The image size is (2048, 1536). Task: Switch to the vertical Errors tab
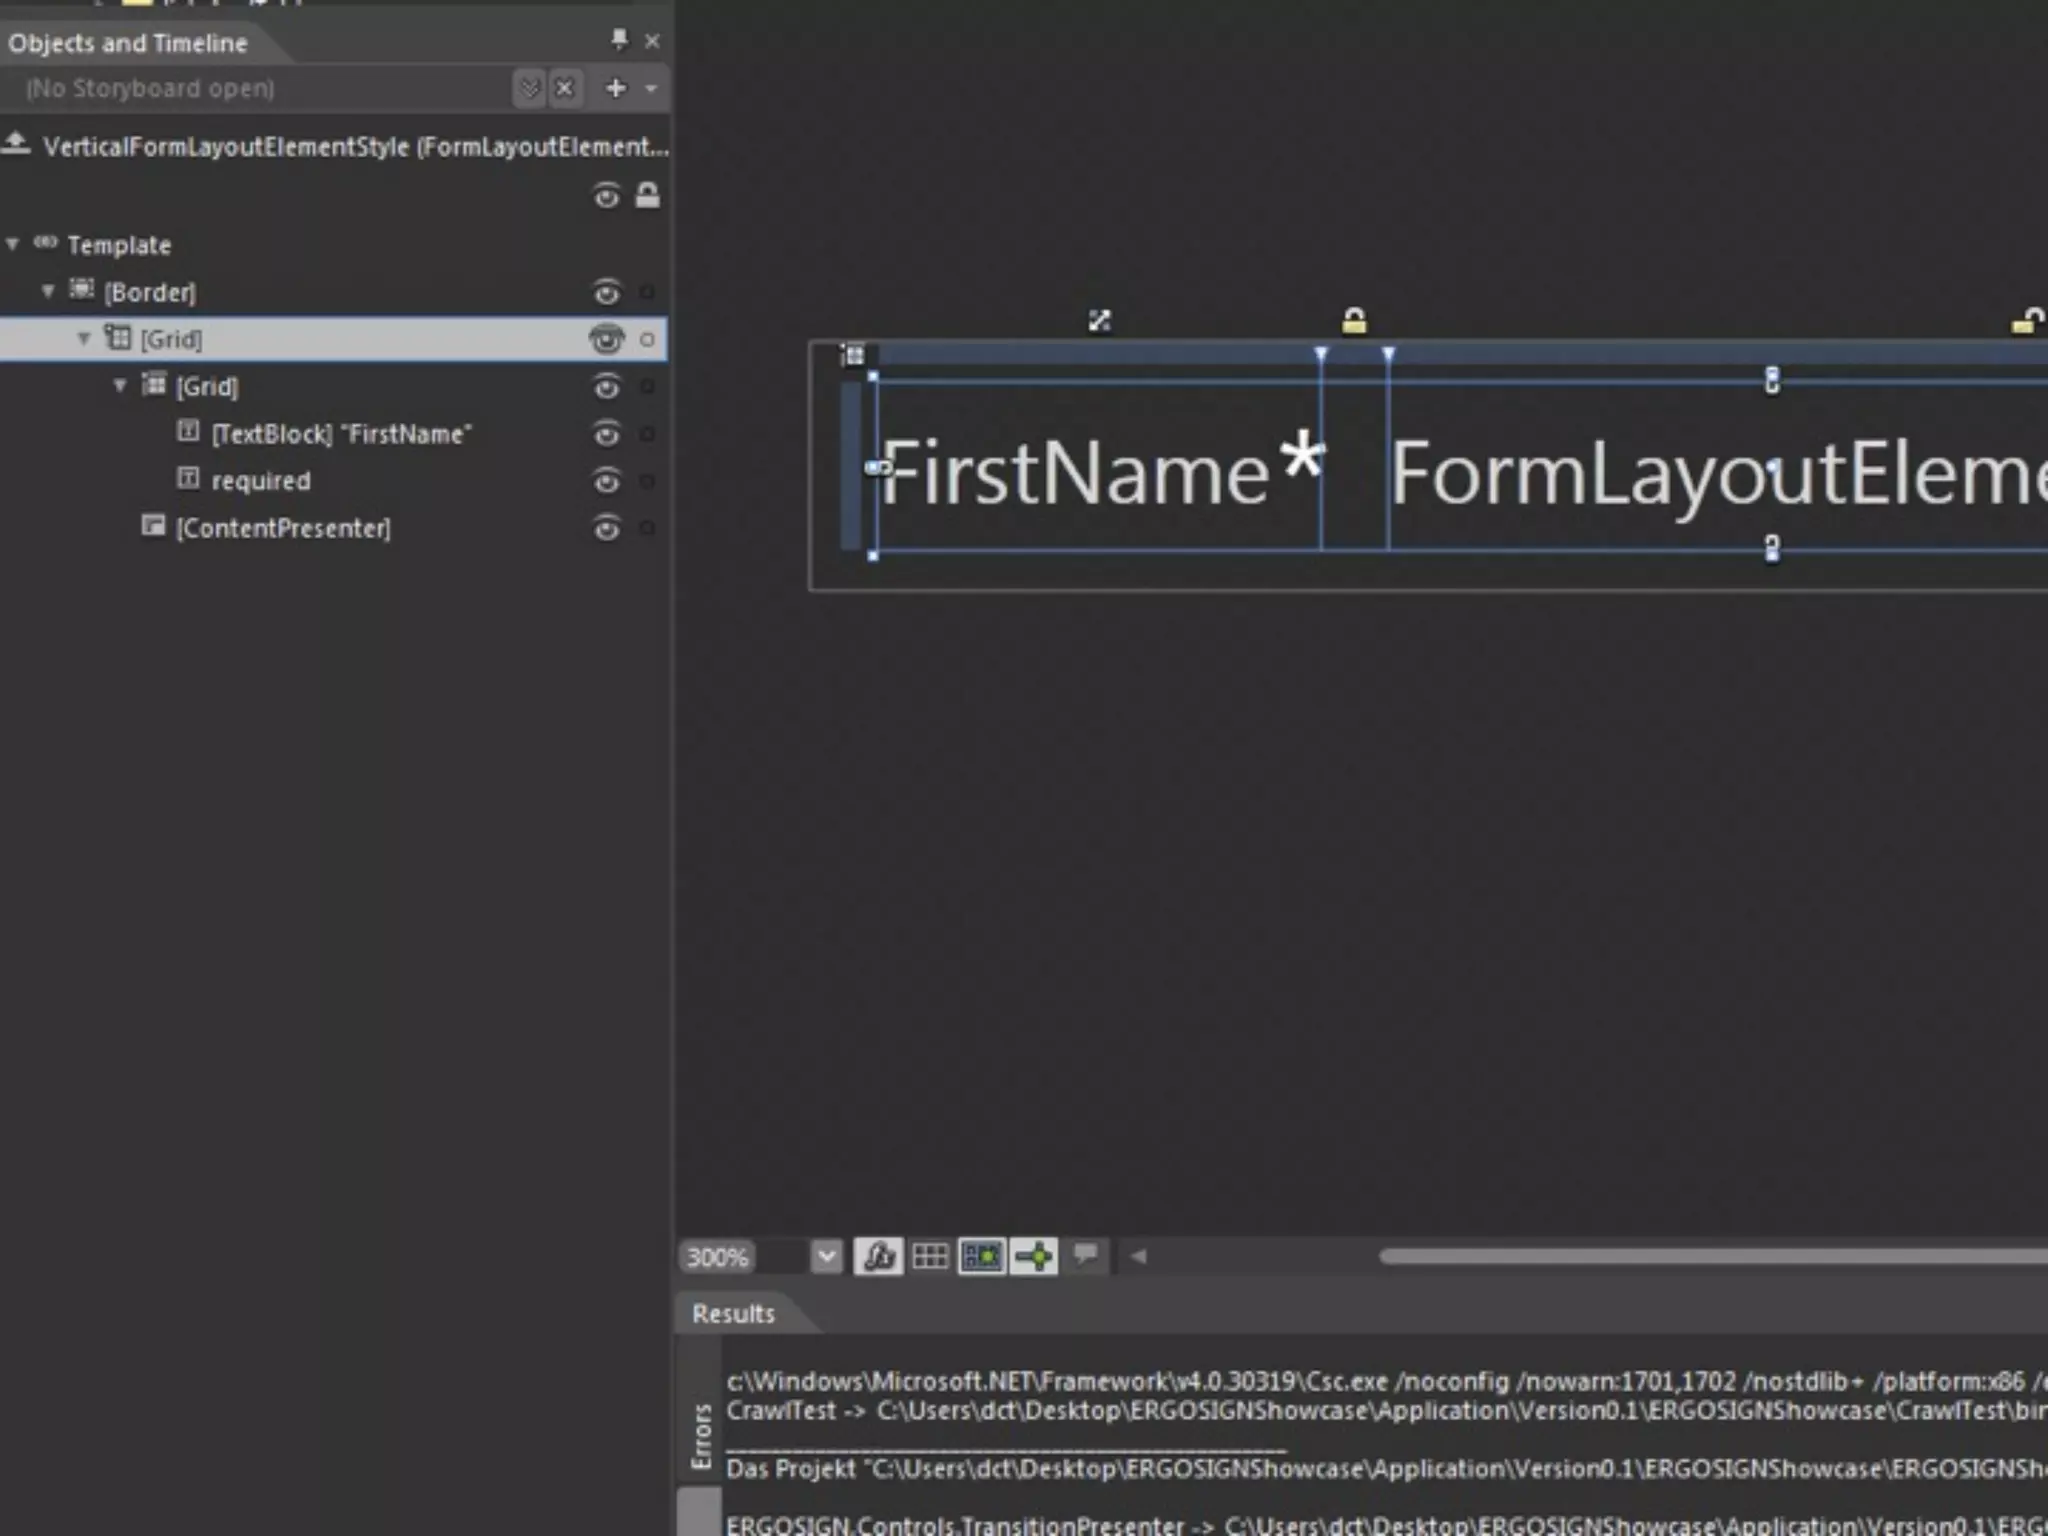coord(701,1437)
